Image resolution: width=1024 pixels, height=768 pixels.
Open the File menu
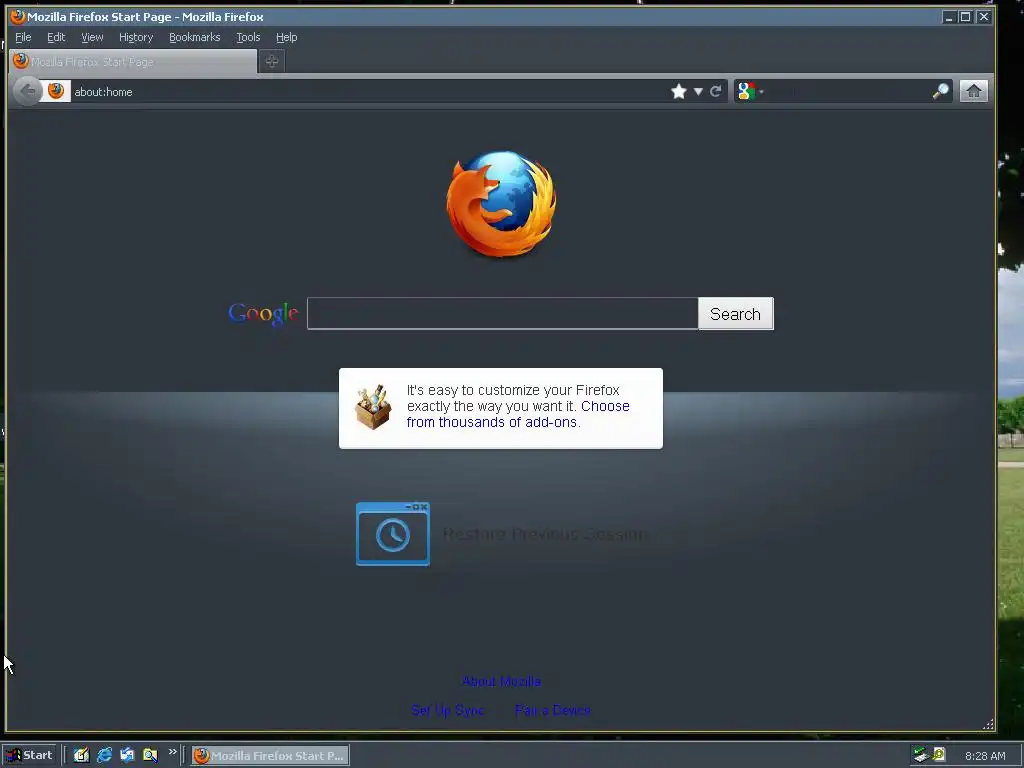pos(23,37)
